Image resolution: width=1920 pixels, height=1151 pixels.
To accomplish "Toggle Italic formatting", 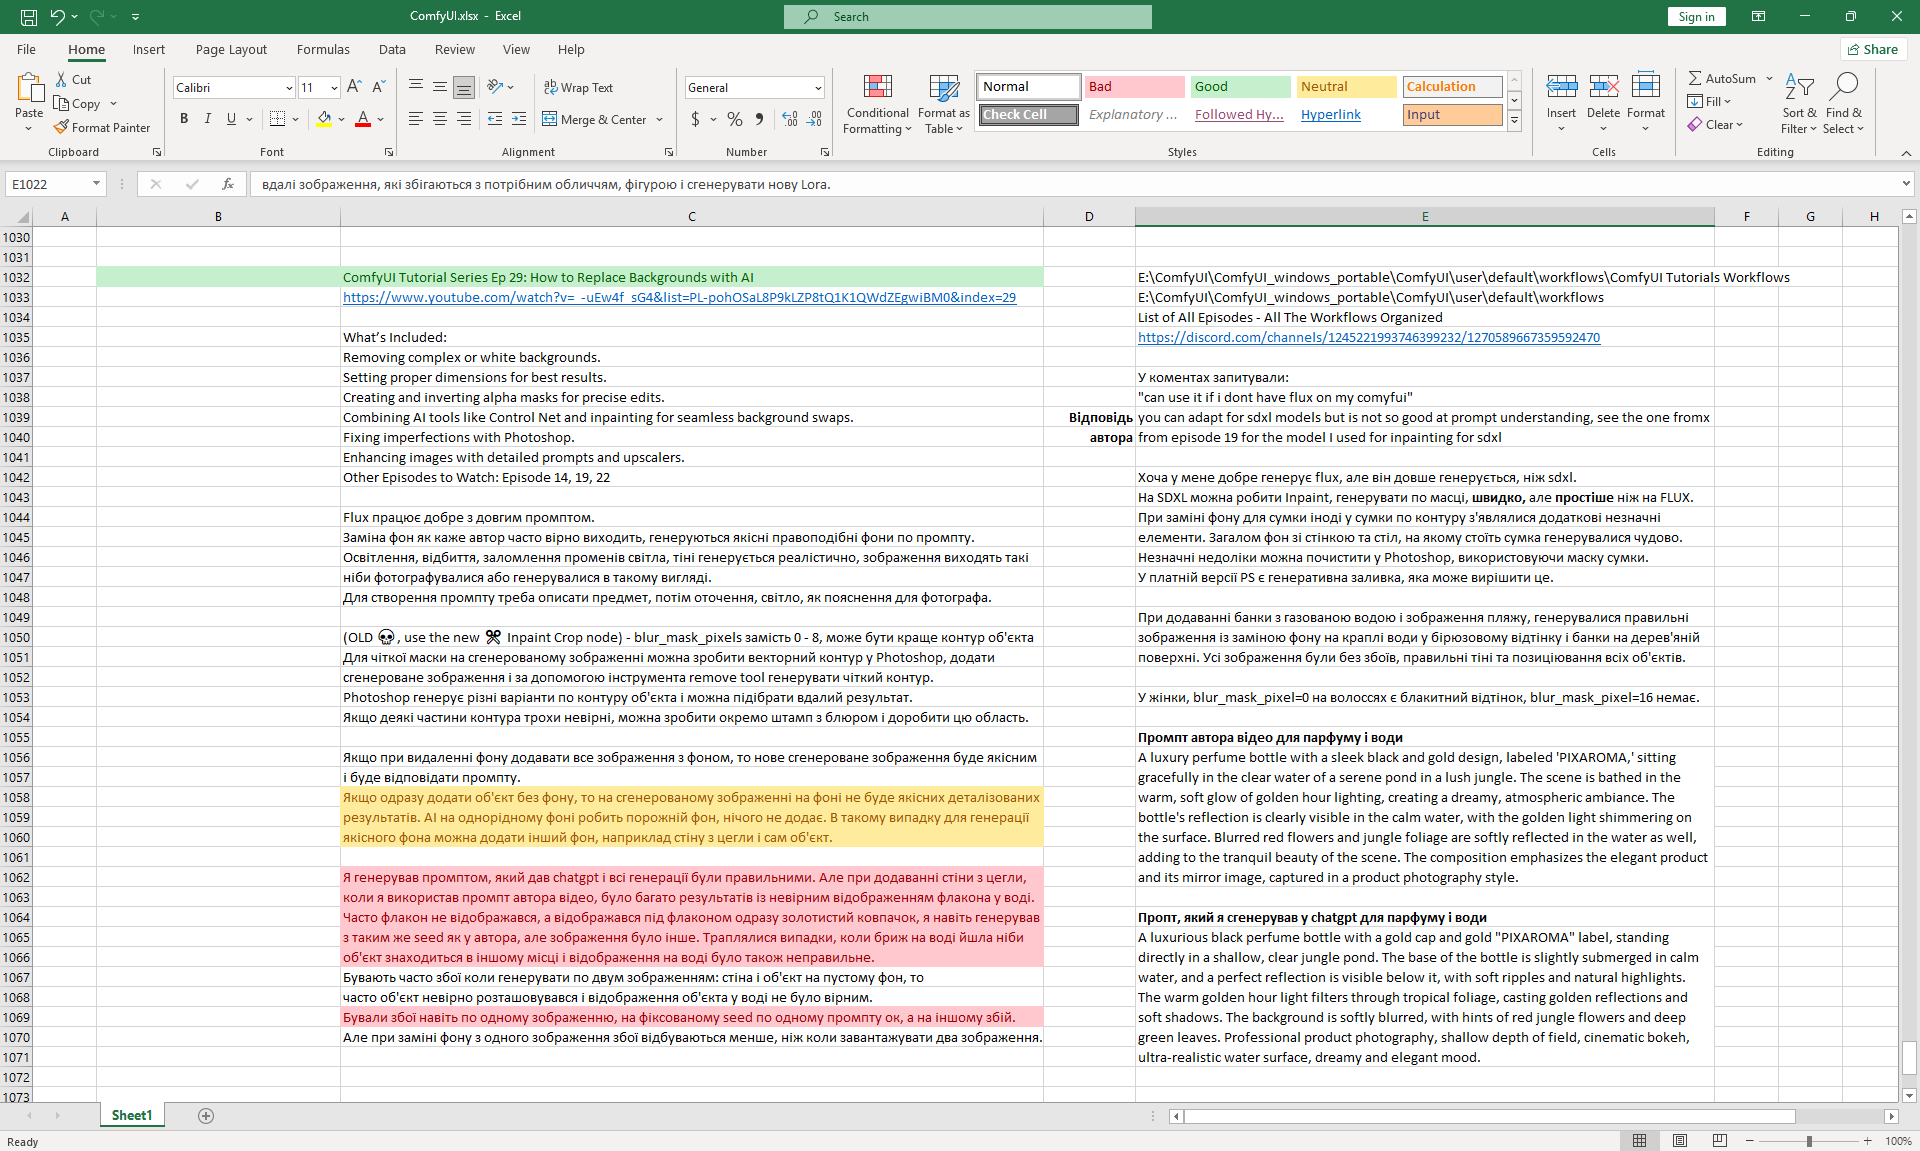I will tap(208, 119).
